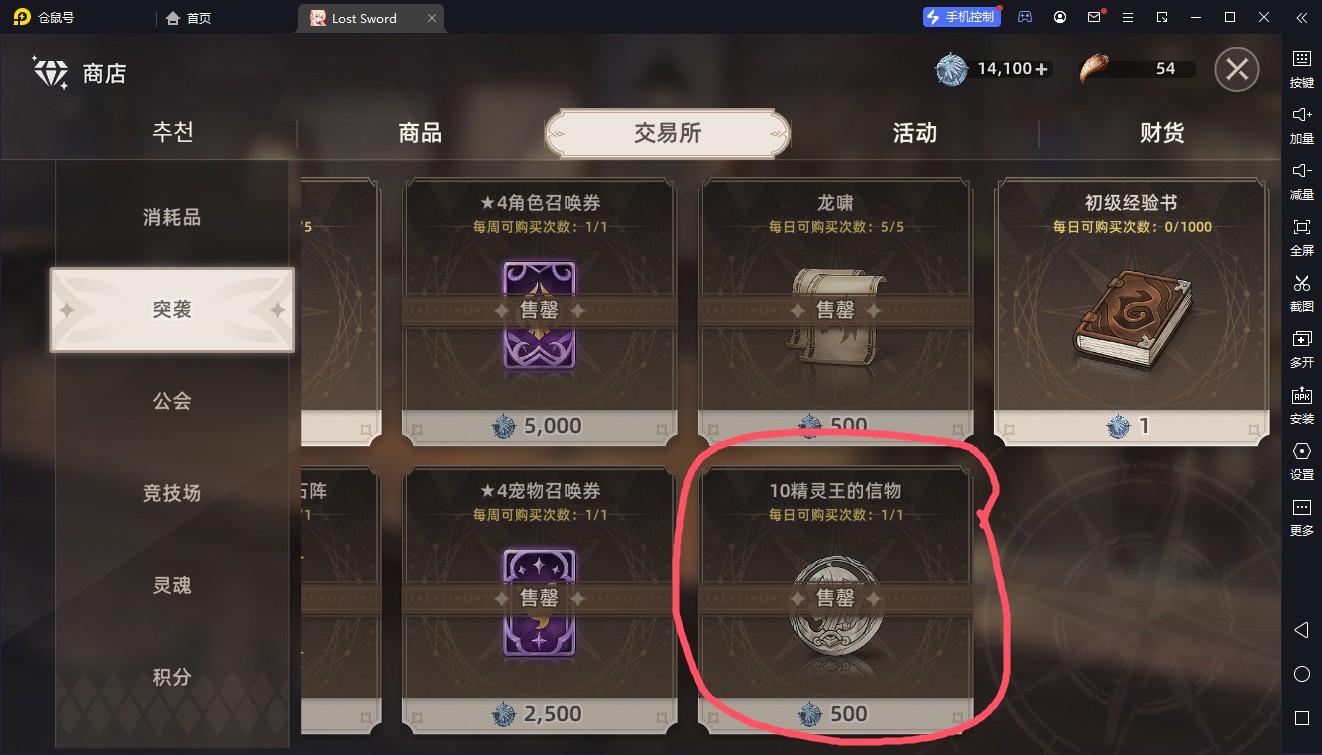Collapse sidebar with double chevron arrows
Image resolution: width=1322 pixels, height=755 pixels.
tap(1301, 18)
